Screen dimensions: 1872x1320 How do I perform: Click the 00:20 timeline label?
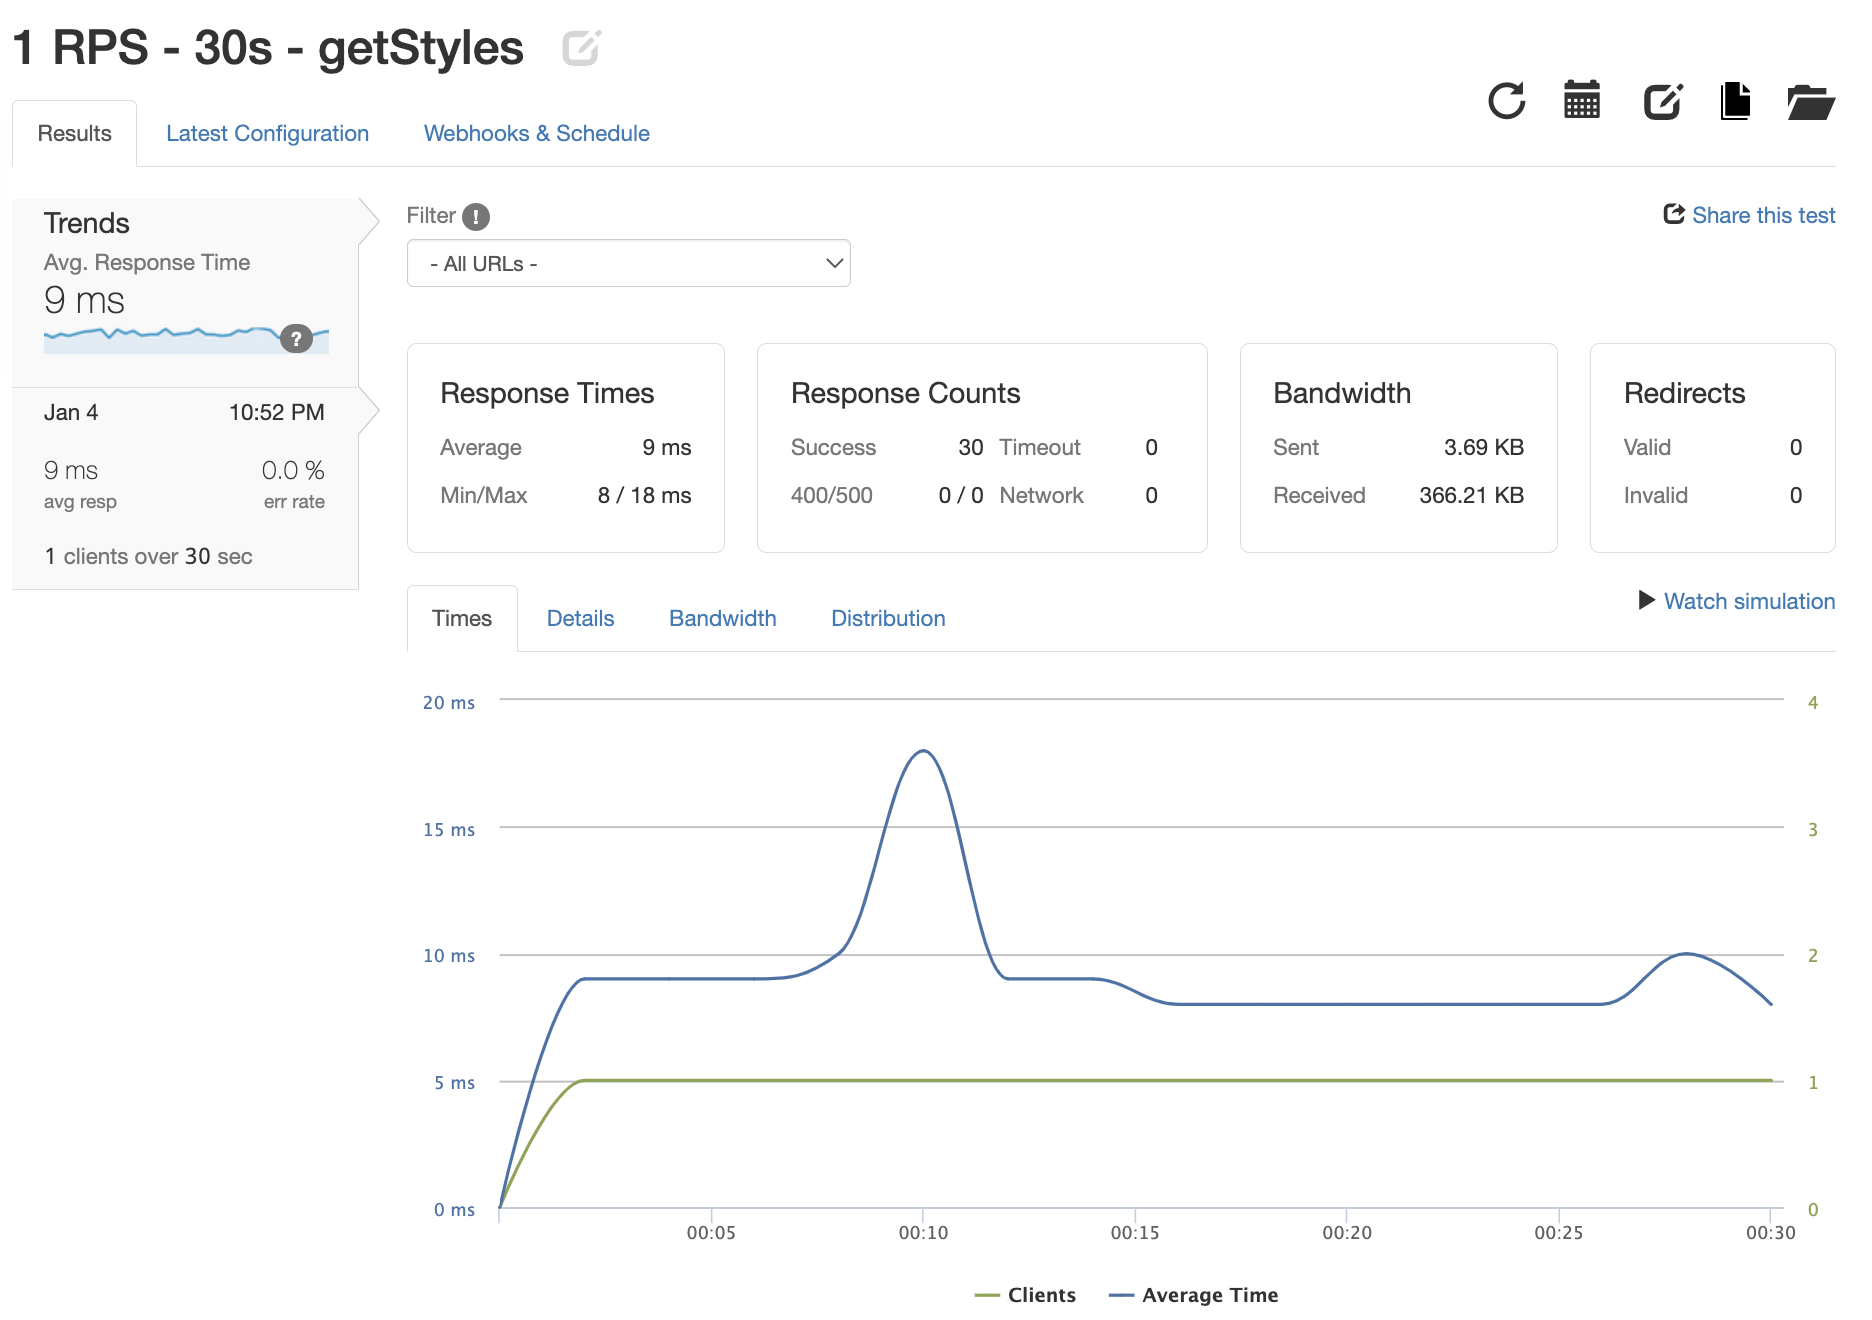pyautogui.click(x=1347, y=1233)
